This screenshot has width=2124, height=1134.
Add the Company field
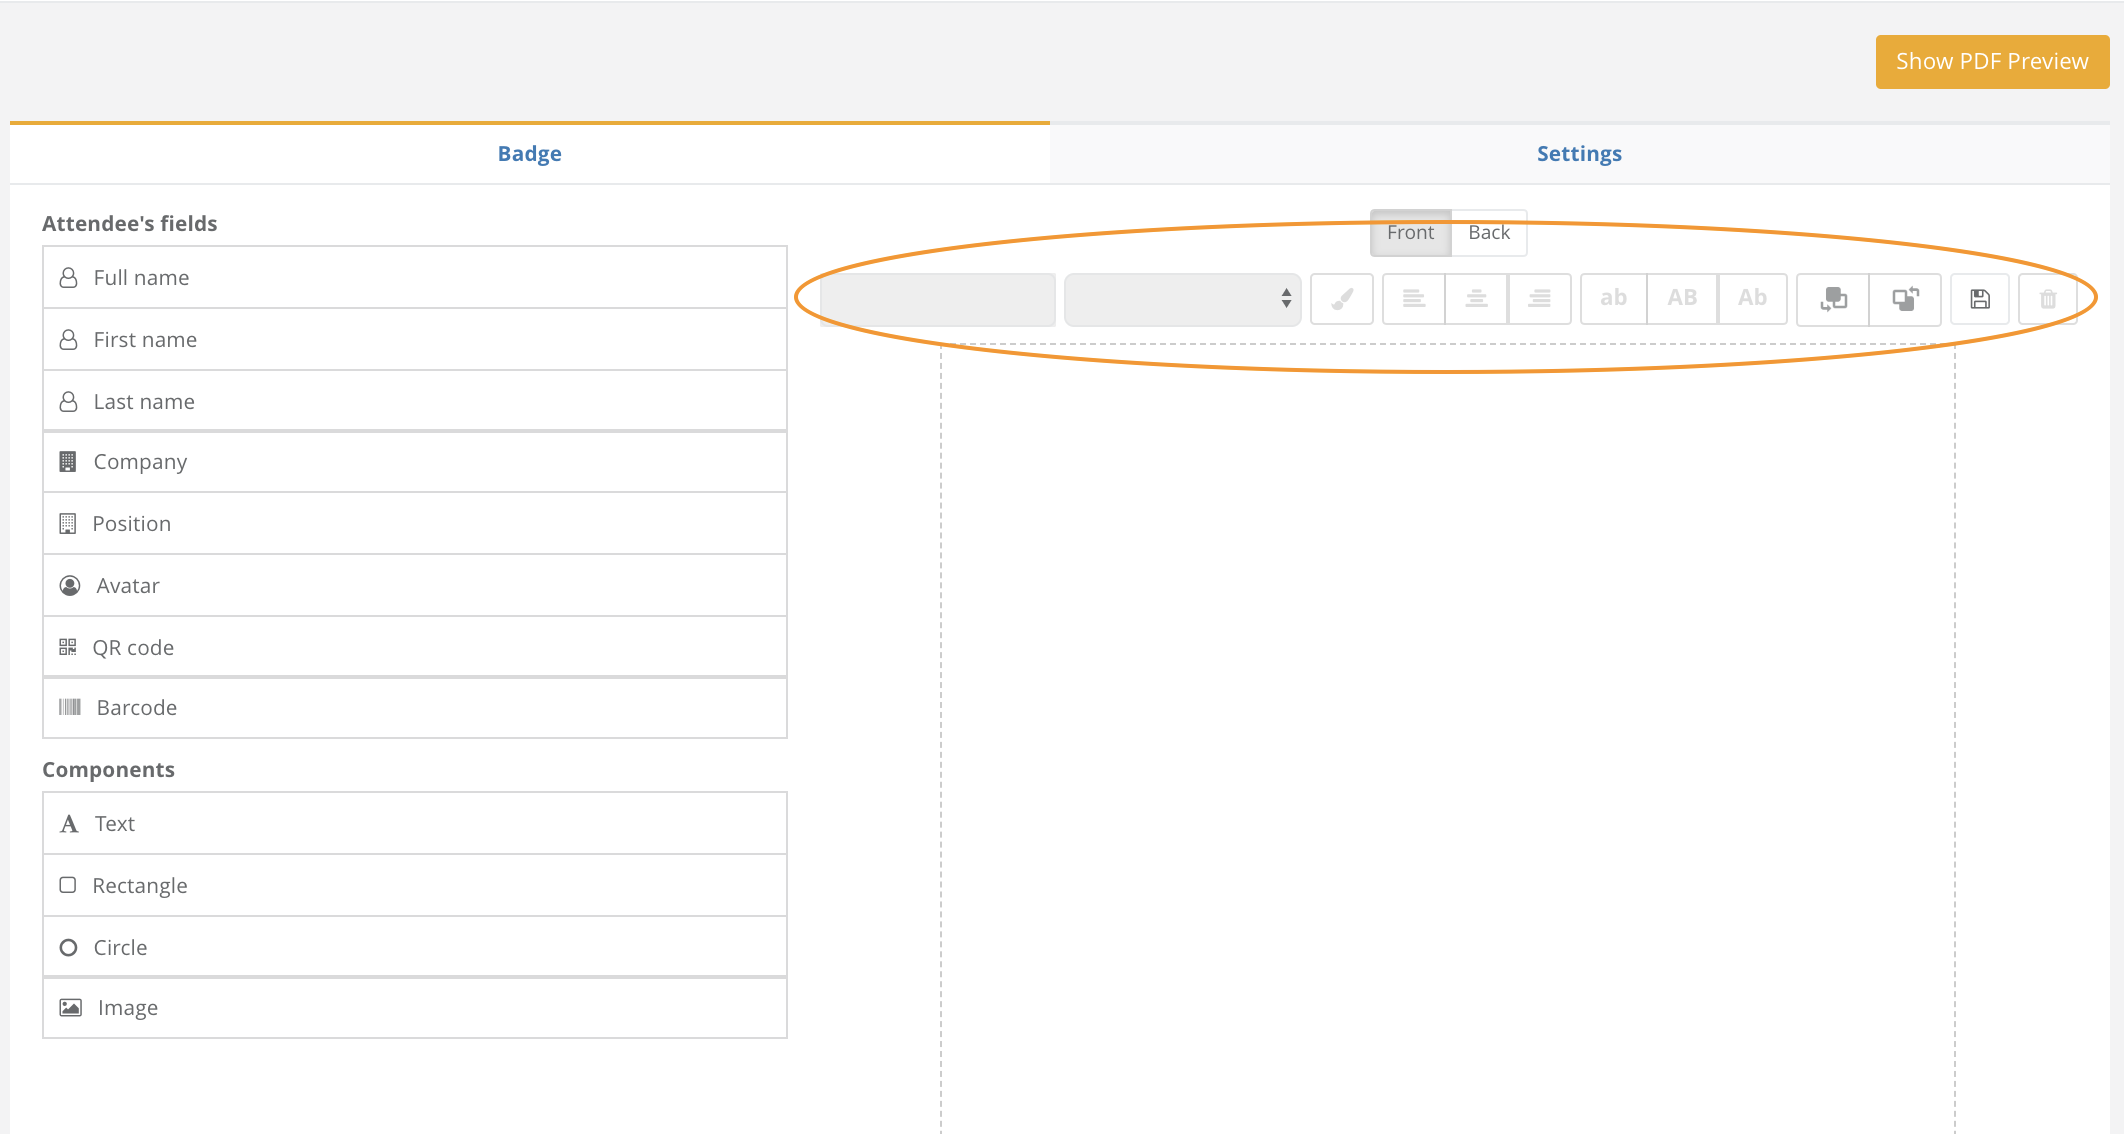coord(415,462)
